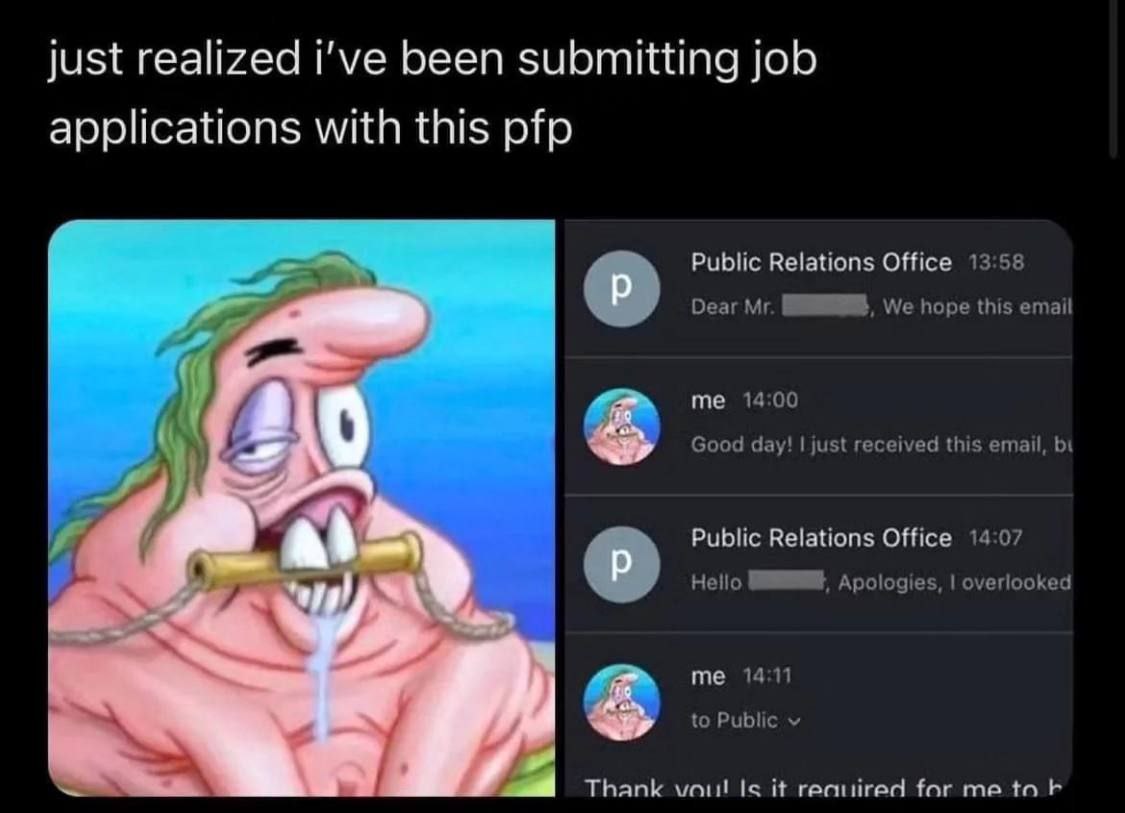Click the gray 'p' avatar at 14:07
The image size is (1125, 813).
coord(621,564)
